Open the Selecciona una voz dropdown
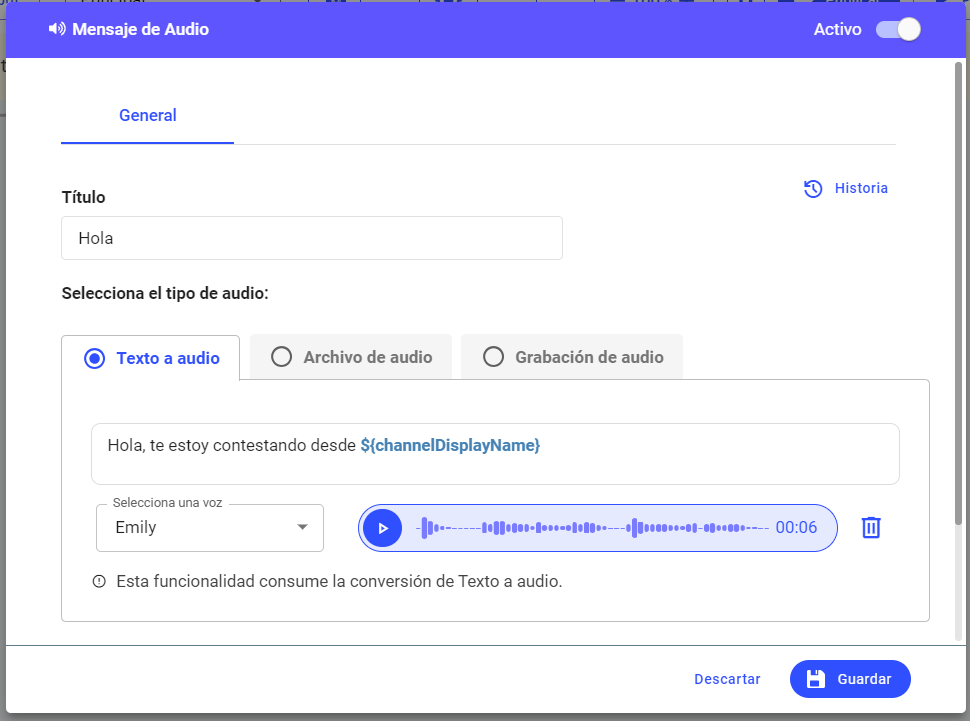970x721 pixels. coord(210,528)
